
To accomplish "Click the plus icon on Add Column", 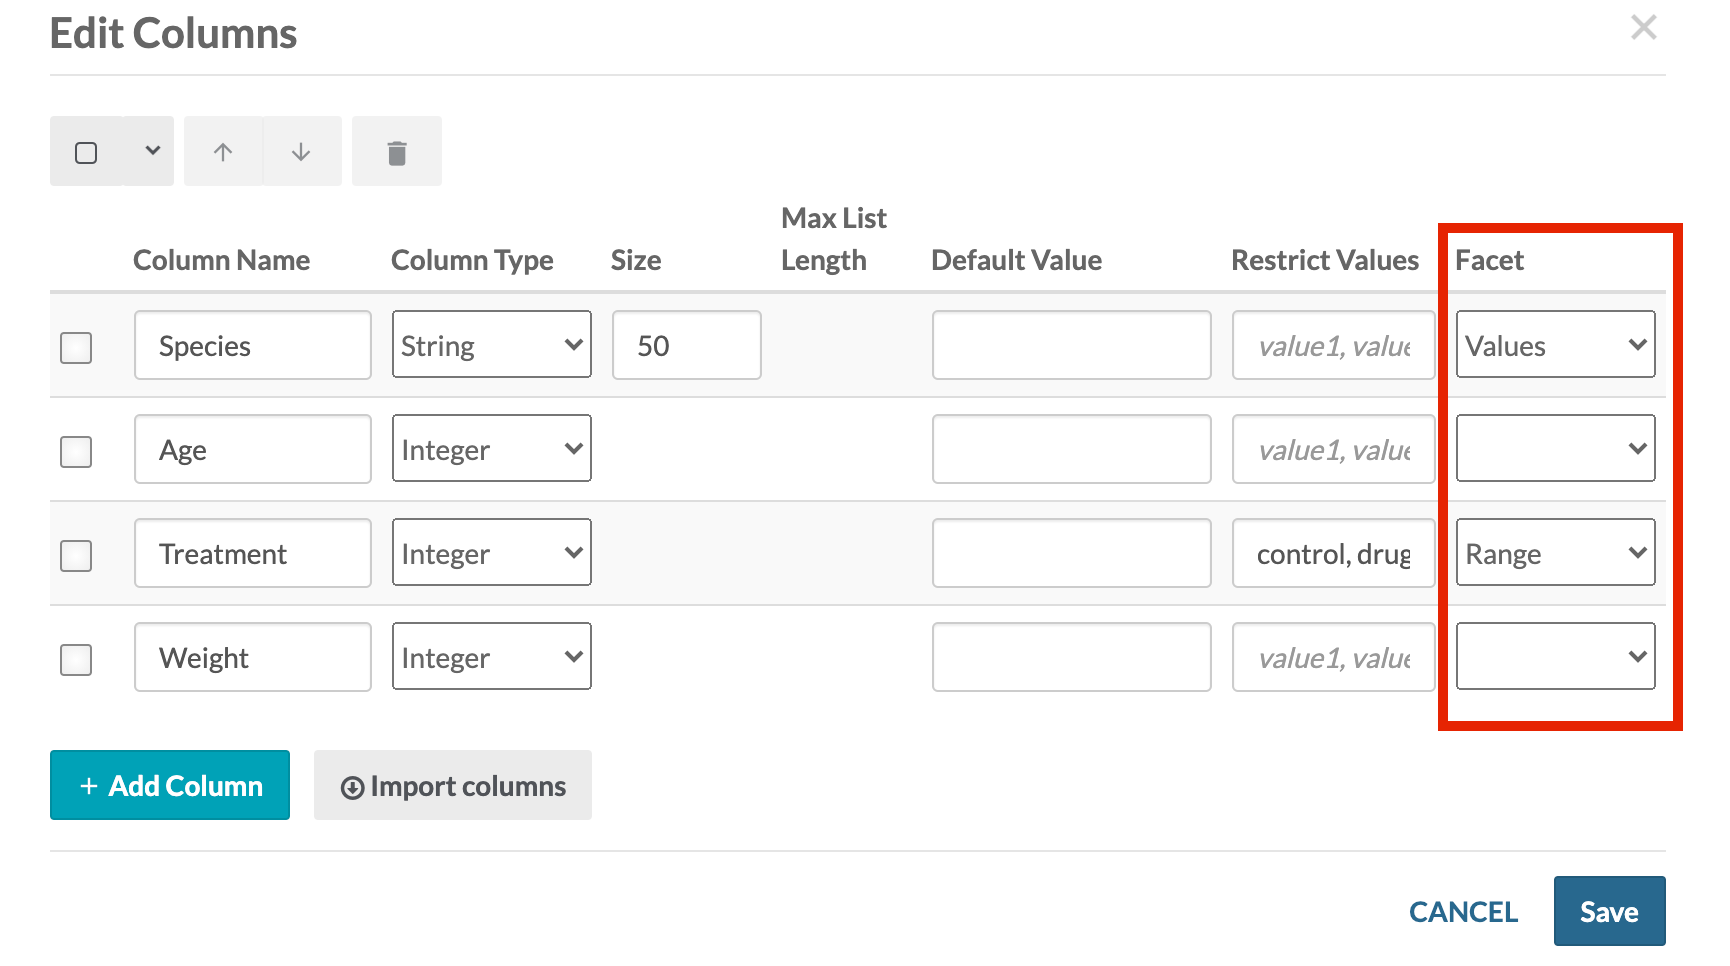I will pyautogui.click(x=88, y=786).
